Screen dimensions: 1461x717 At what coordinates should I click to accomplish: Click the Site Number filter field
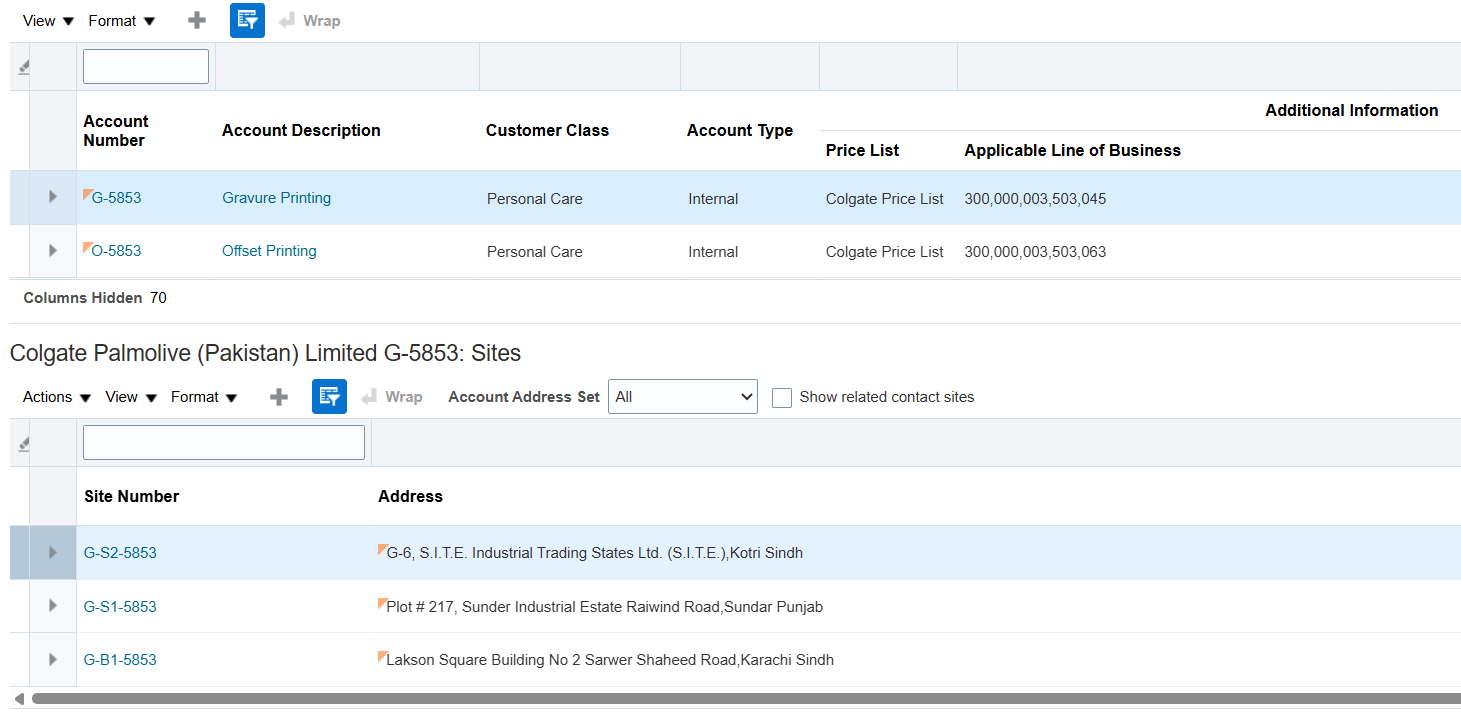pyautogui.click(x=224, y=442)
